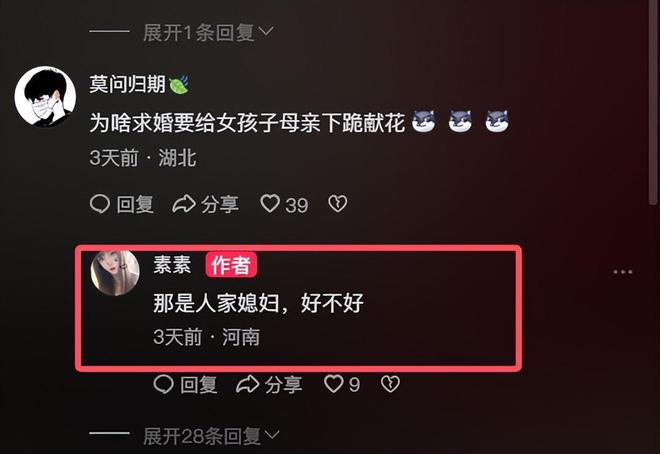Click the 回复 text under 素素's reply
The width and height of the screenshot is (660, 454).
(199, 385)
